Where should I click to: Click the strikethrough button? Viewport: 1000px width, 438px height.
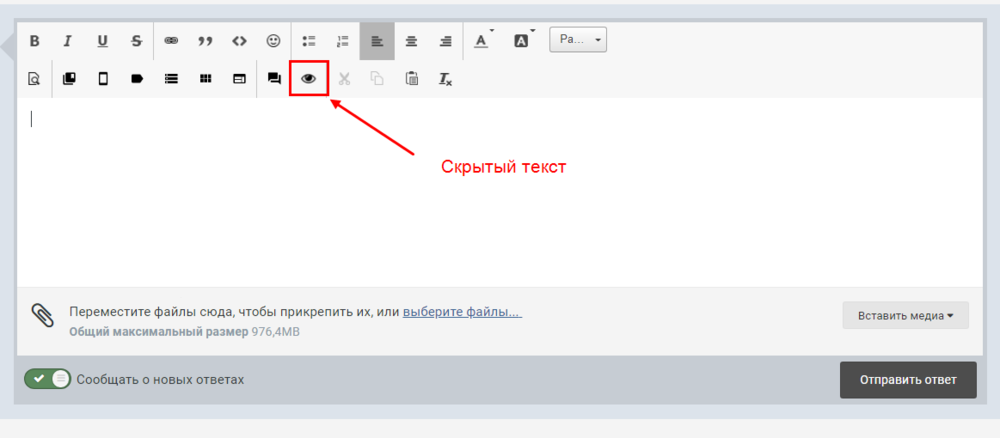click(x=136, y=41)
